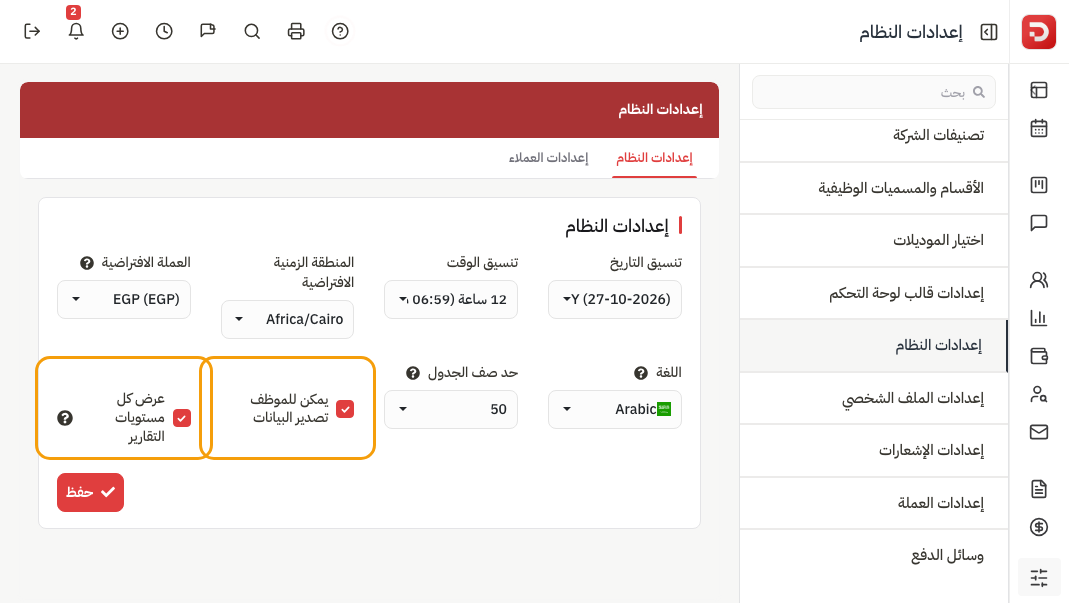Open the document file icon in rail
The image size is (1069, 603).
point(1038,489)
